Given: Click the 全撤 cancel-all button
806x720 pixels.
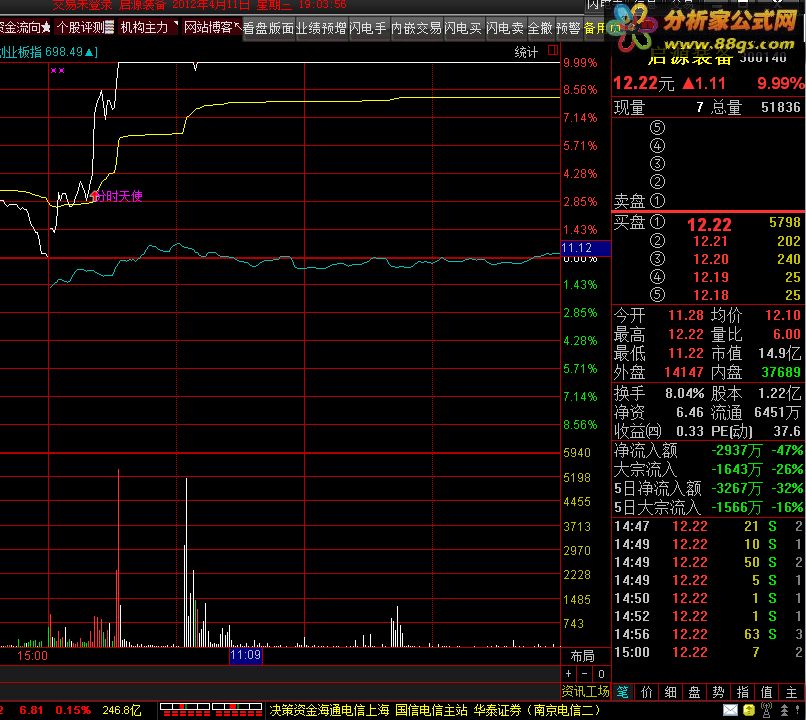Looking at the screenshot, I should point(540,28).
